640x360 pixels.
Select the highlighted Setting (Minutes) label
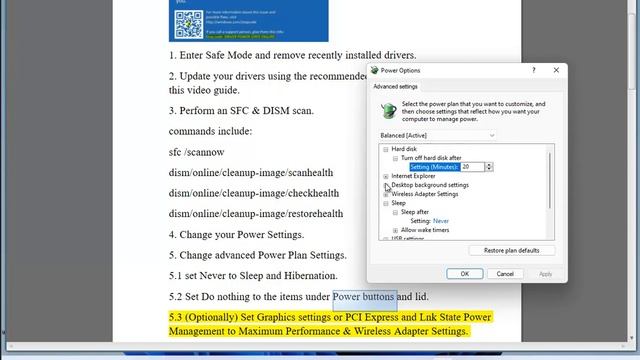(434, 167)
